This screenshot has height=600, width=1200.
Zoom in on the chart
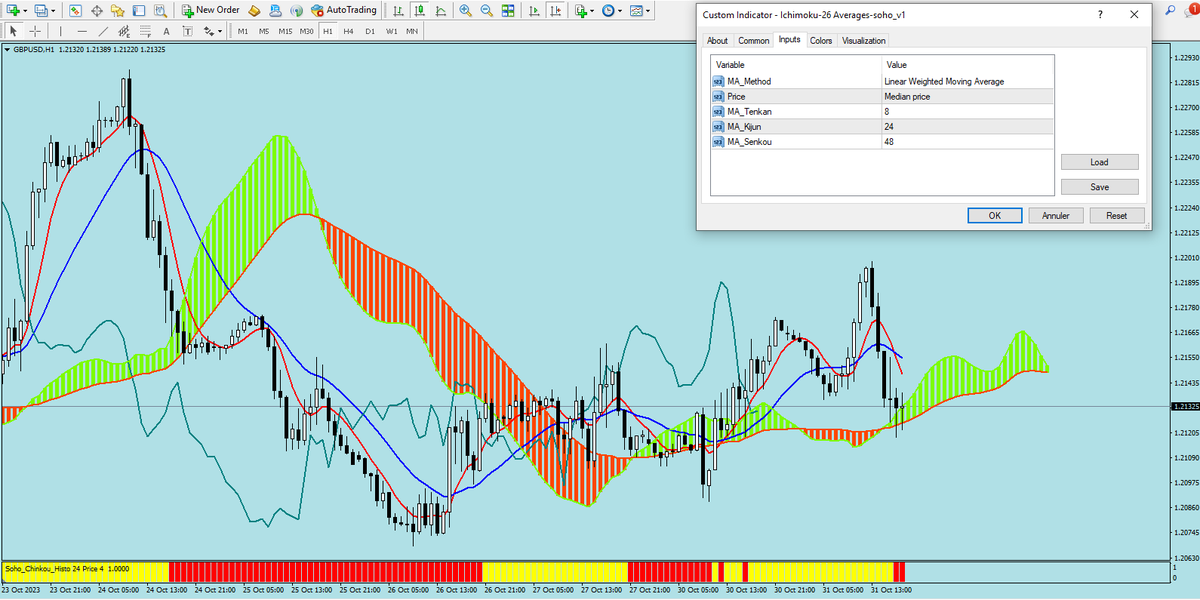[463, 10]
